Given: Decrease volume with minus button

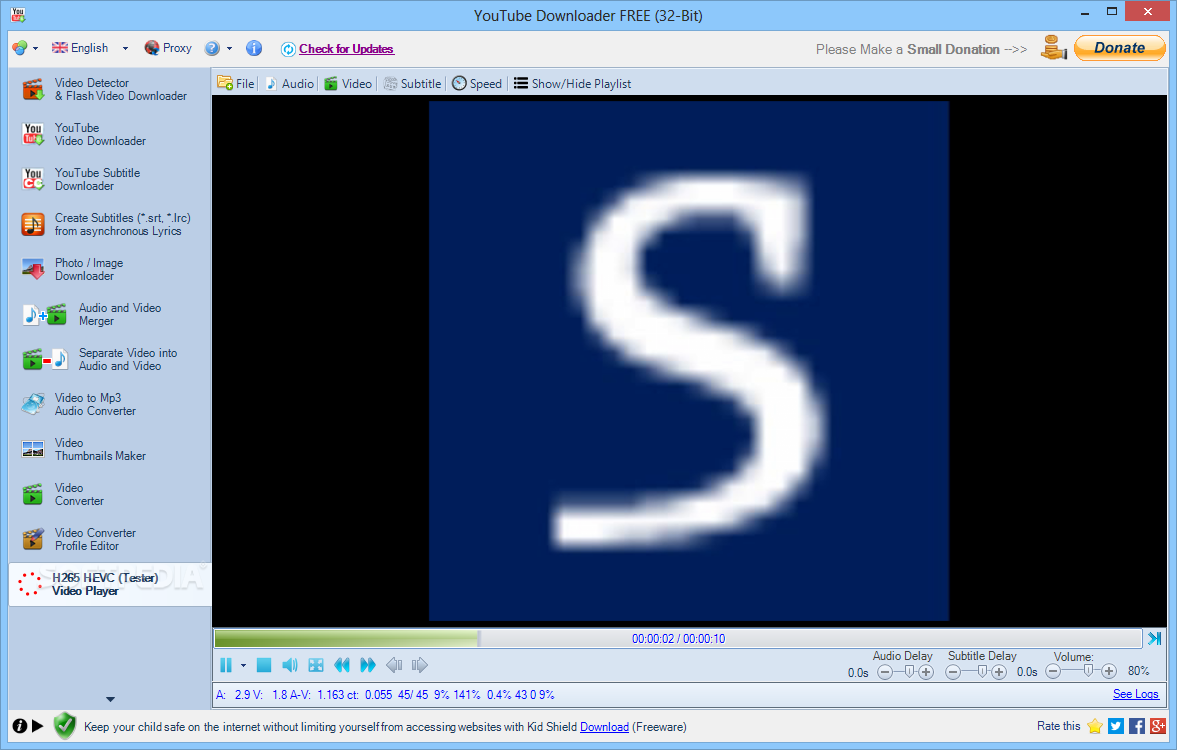Looking at the screenshot, I should 1053,671.
